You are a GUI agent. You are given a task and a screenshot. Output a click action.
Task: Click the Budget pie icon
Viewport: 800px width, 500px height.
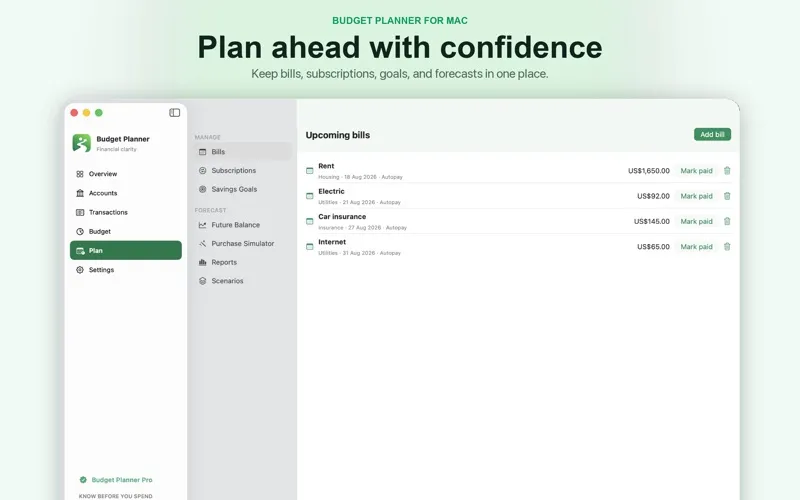point(80,231)
